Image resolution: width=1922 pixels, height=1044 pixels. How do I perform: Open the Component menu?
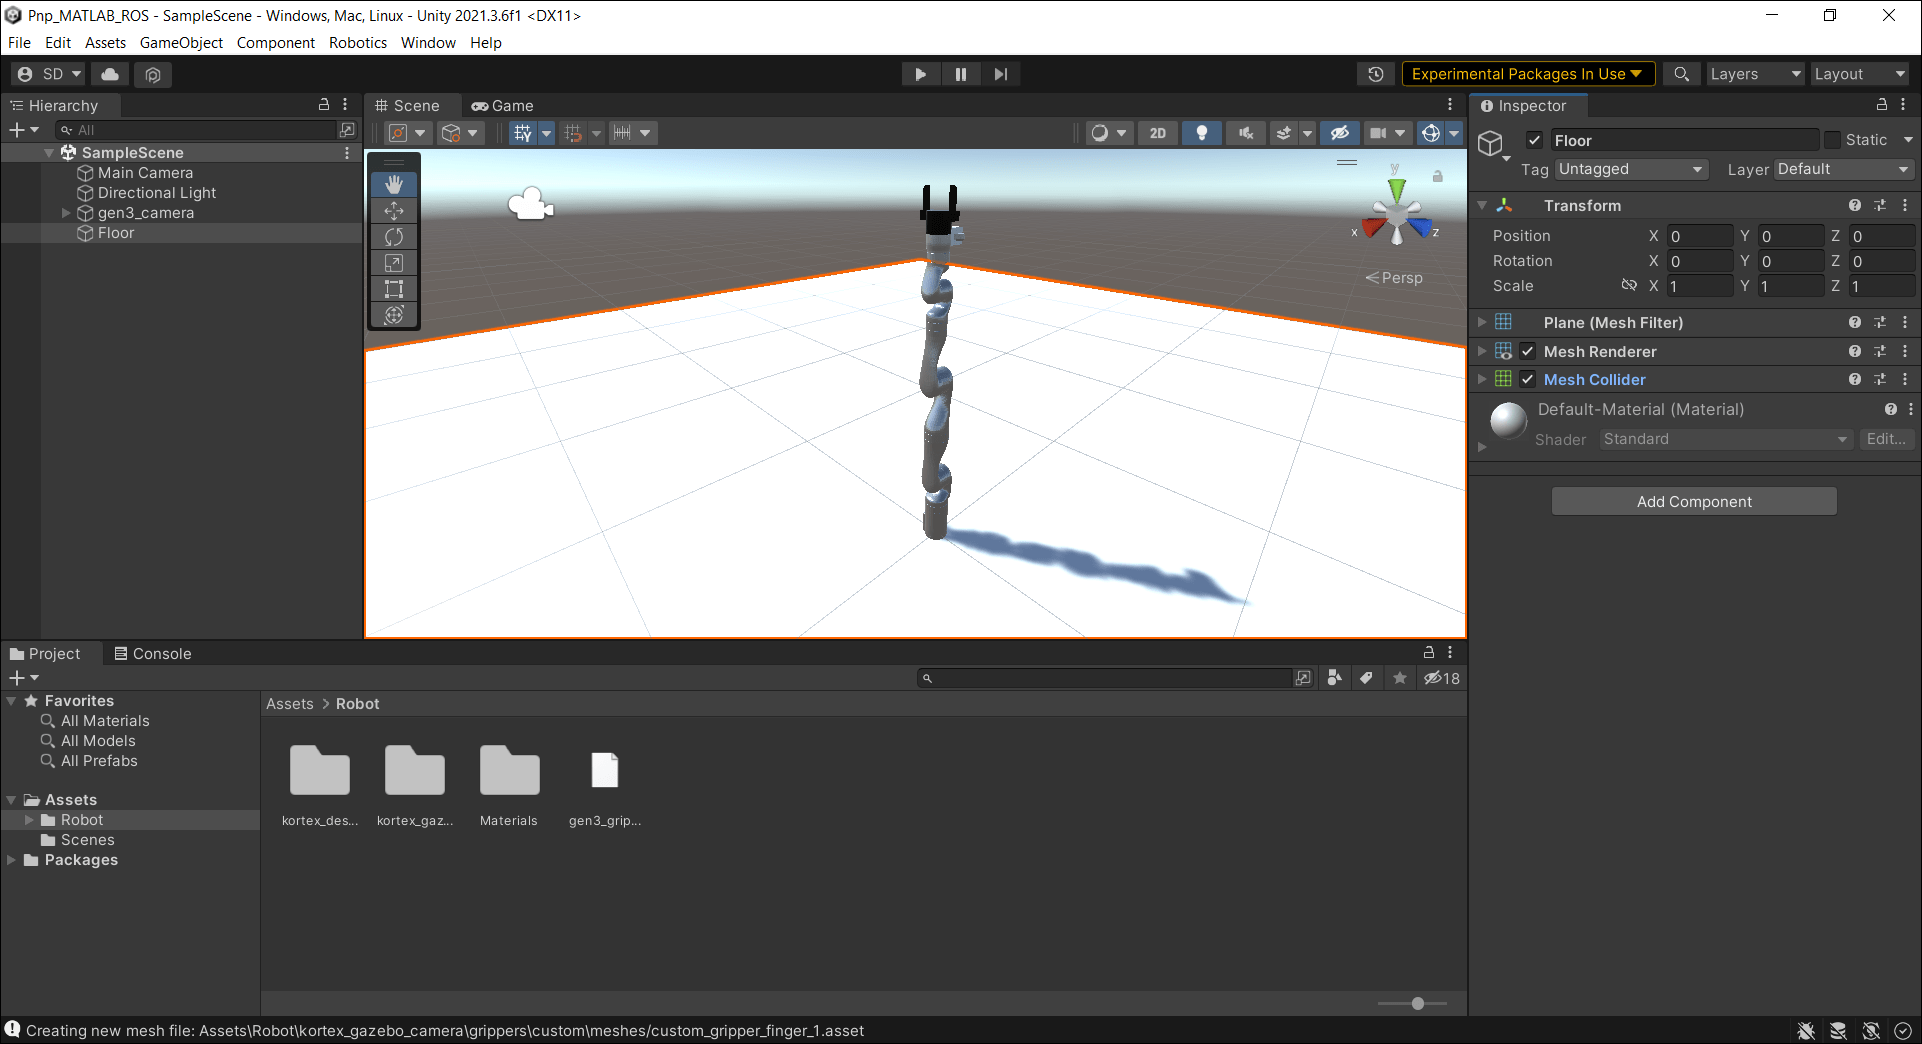pyautogui.click(x=275, y=42)
